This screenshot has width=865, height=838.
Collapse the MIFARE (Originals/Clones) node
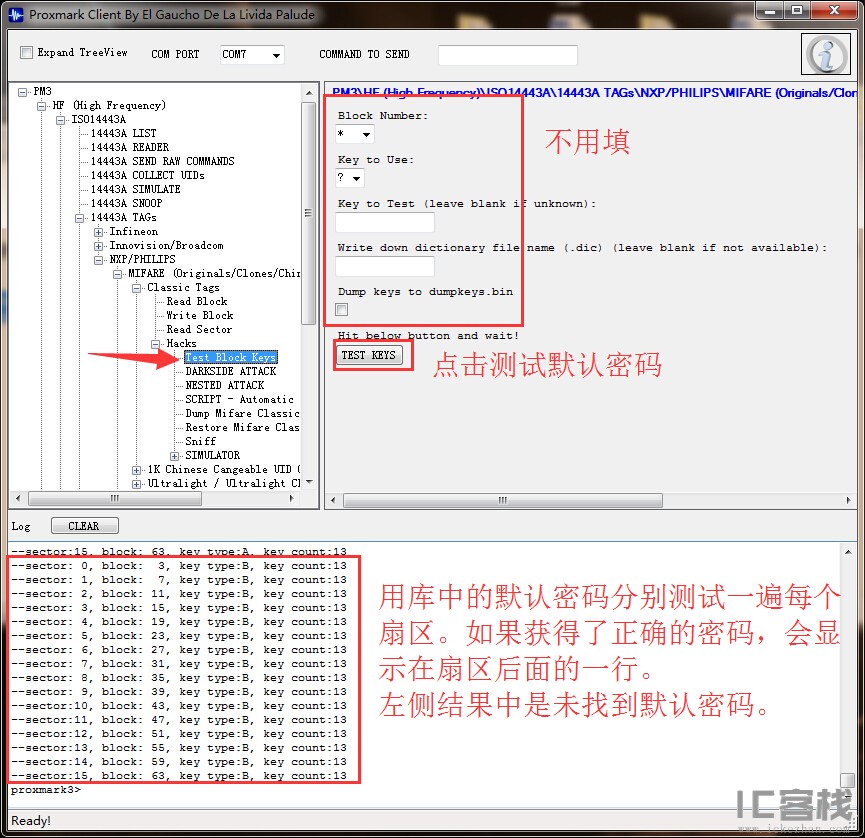[117, 274]
